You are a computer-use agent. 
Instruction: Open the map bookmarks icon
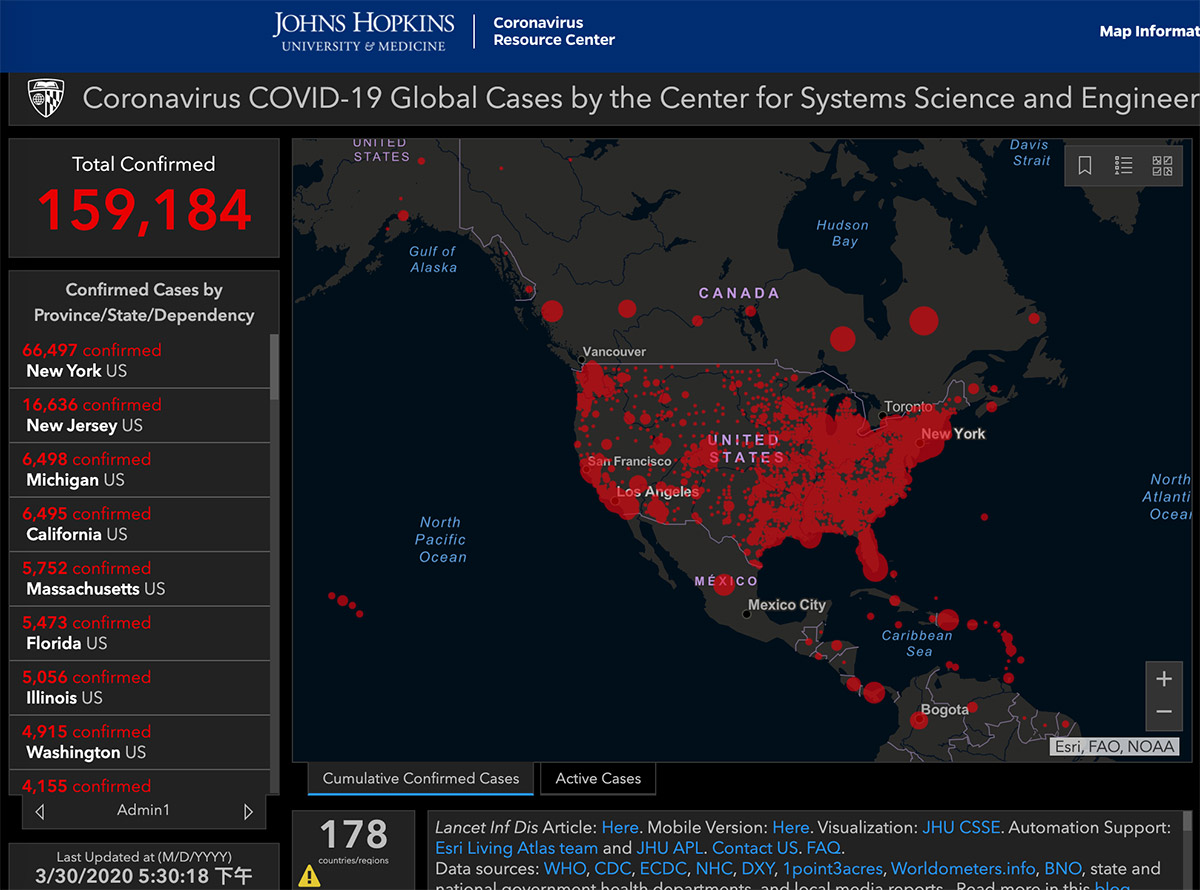click(x=1085, y=166)
